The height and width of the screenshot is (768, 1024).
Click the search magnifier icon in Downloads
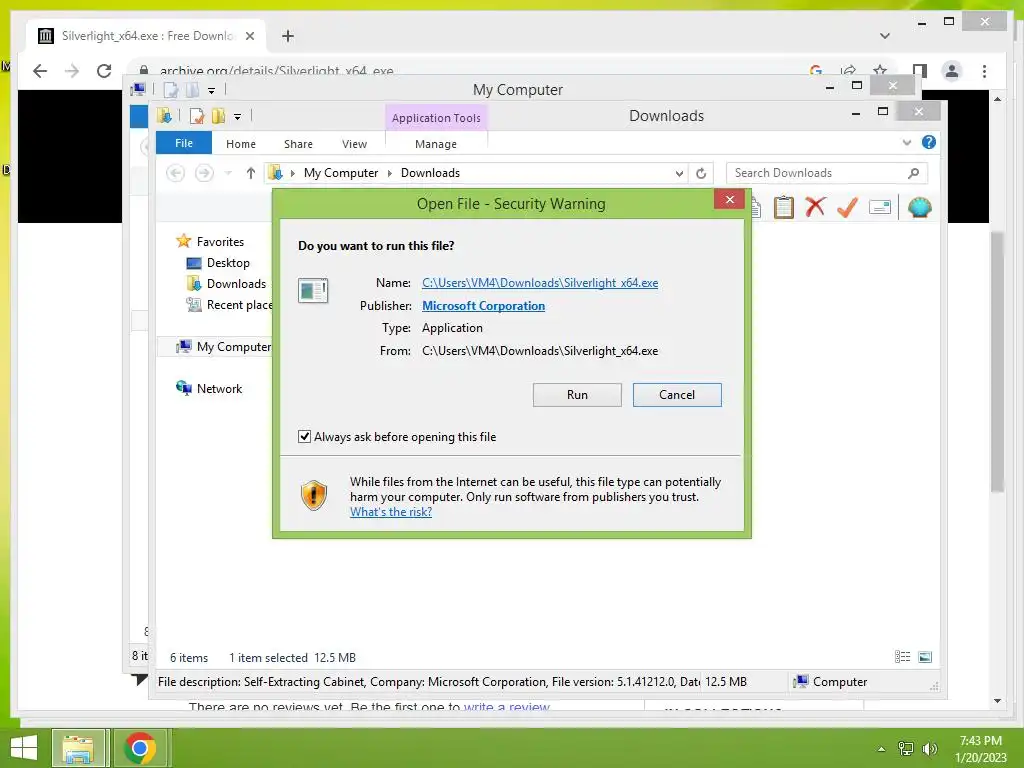coord(914,173)
